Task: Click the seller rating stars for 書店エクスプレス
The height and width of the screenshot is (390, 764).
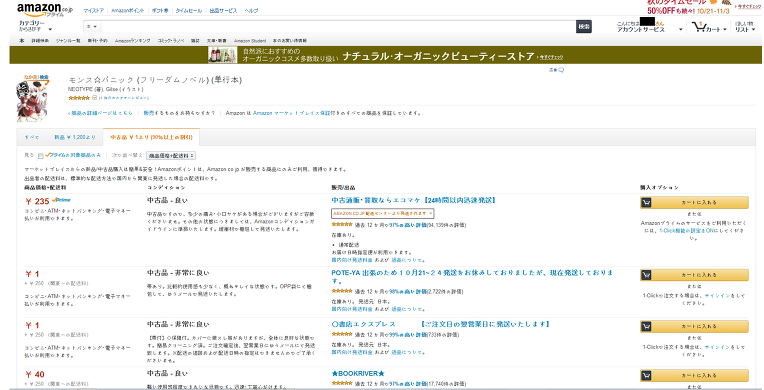Action: point(342,334)
